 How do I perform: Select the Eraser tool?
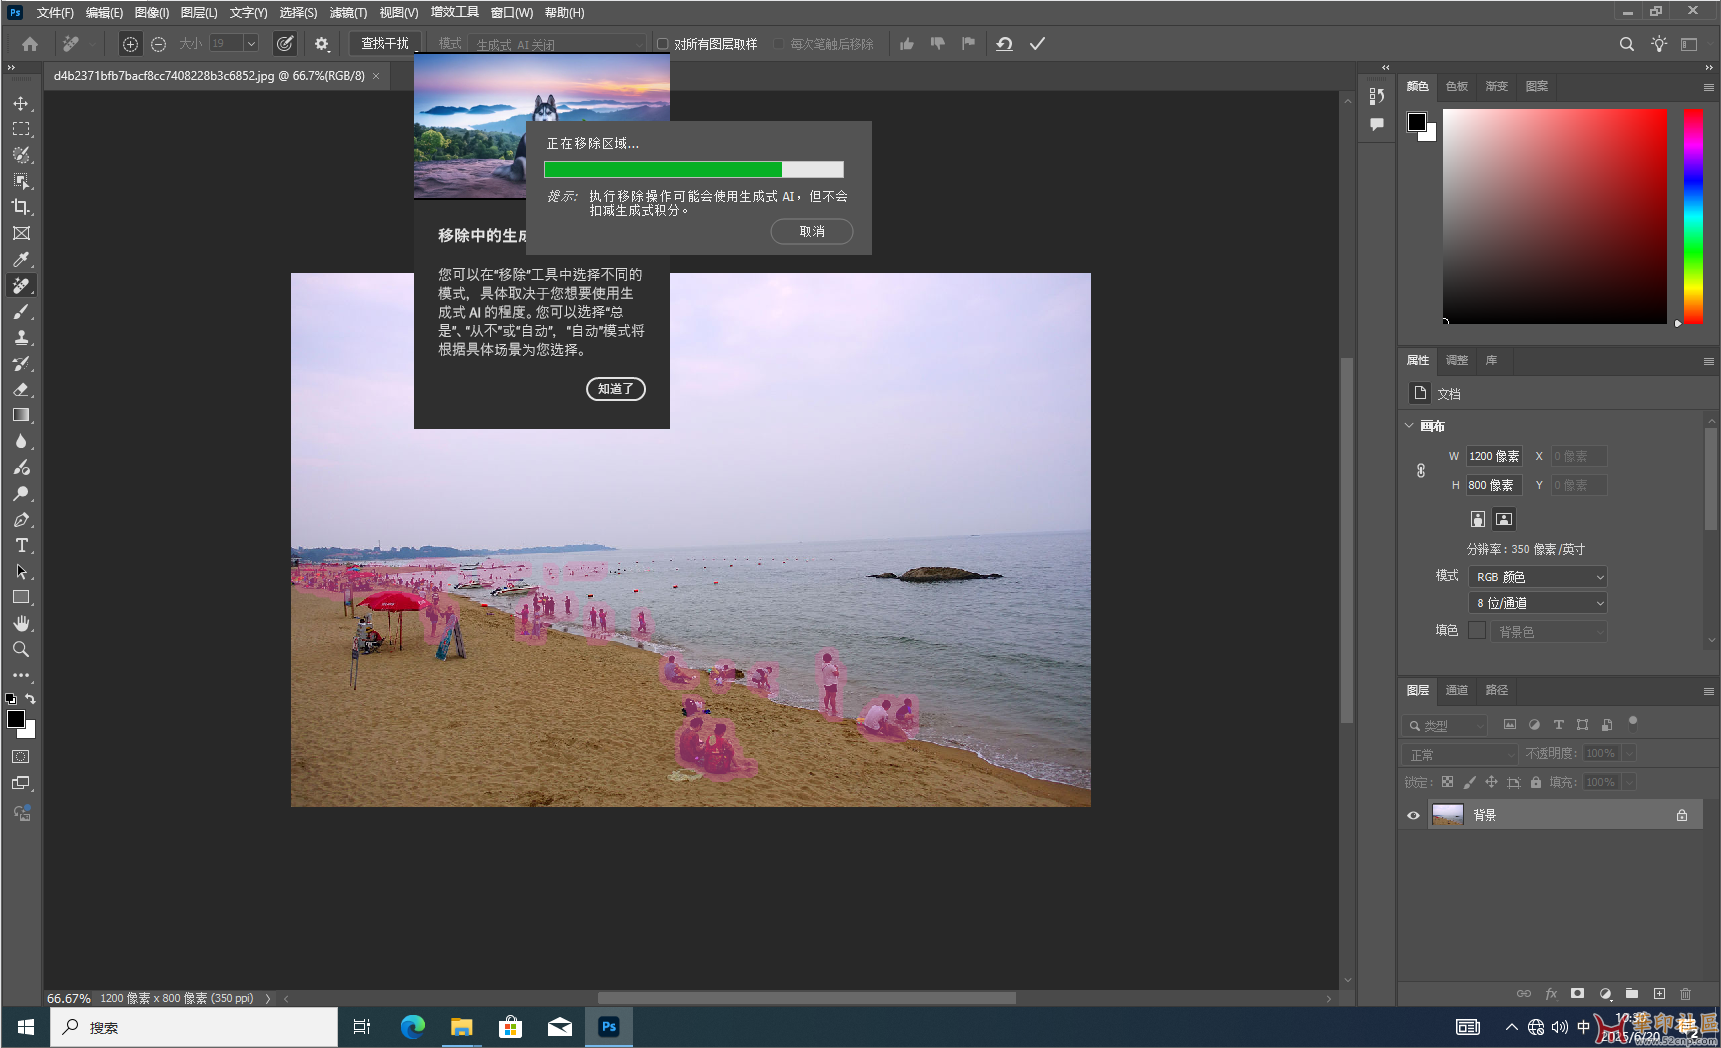[21, 390]
